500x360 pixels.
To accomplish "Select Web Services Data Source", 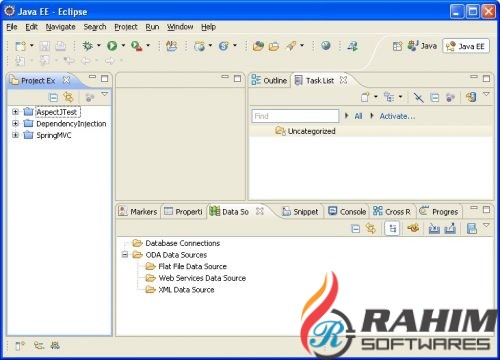I will click(202, 278).
